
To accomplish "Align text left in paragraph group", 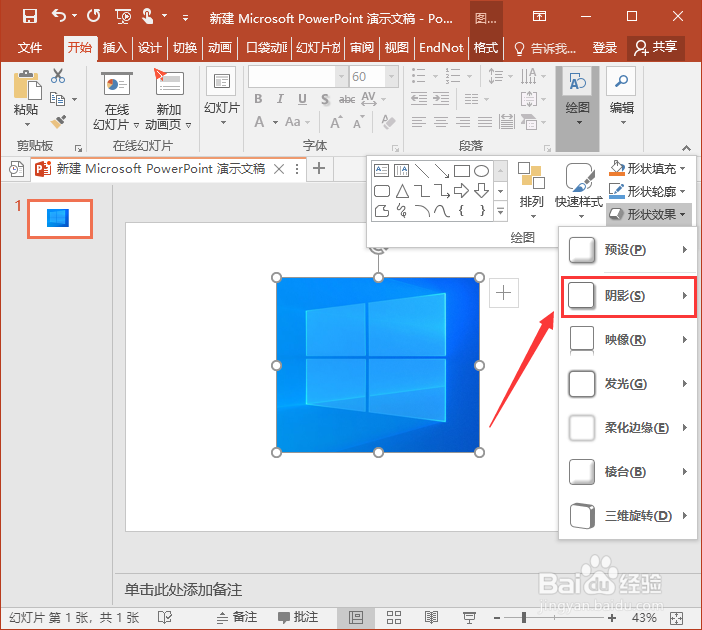I will tap(418, 122).
